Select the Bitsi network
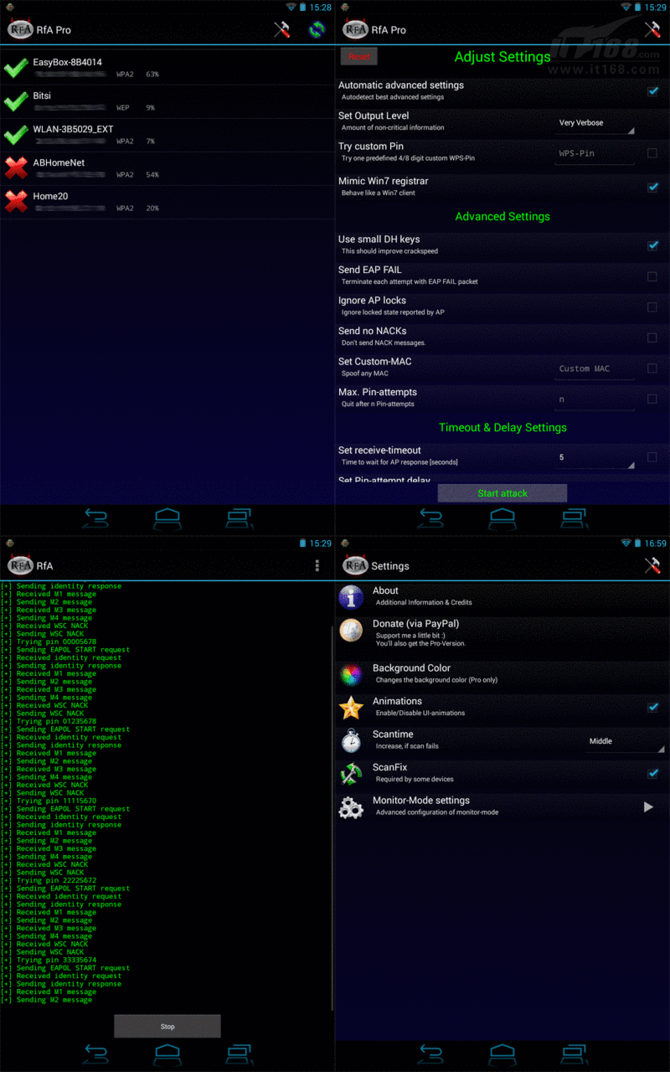 click(x=168, y=101)
